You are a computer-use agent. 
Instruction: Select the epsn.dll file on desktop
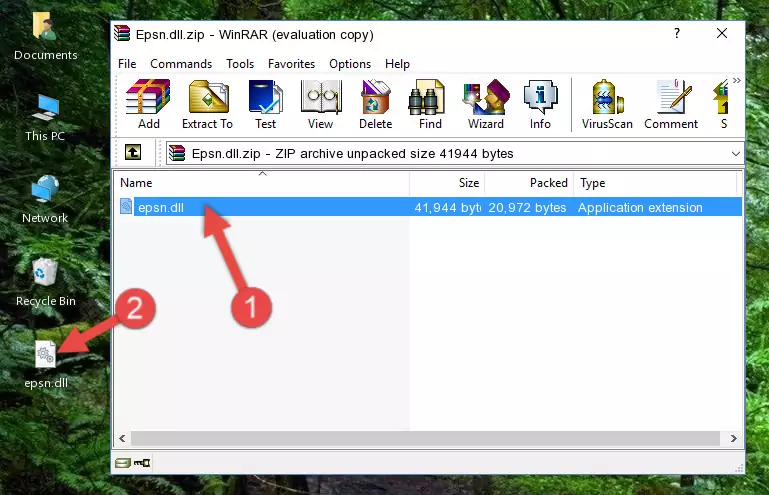point(46,365)
